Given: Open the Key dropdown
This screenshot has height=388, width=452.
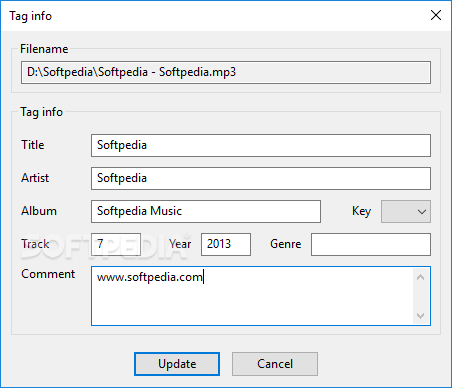Looking at the screenshot, I should 406,211.
